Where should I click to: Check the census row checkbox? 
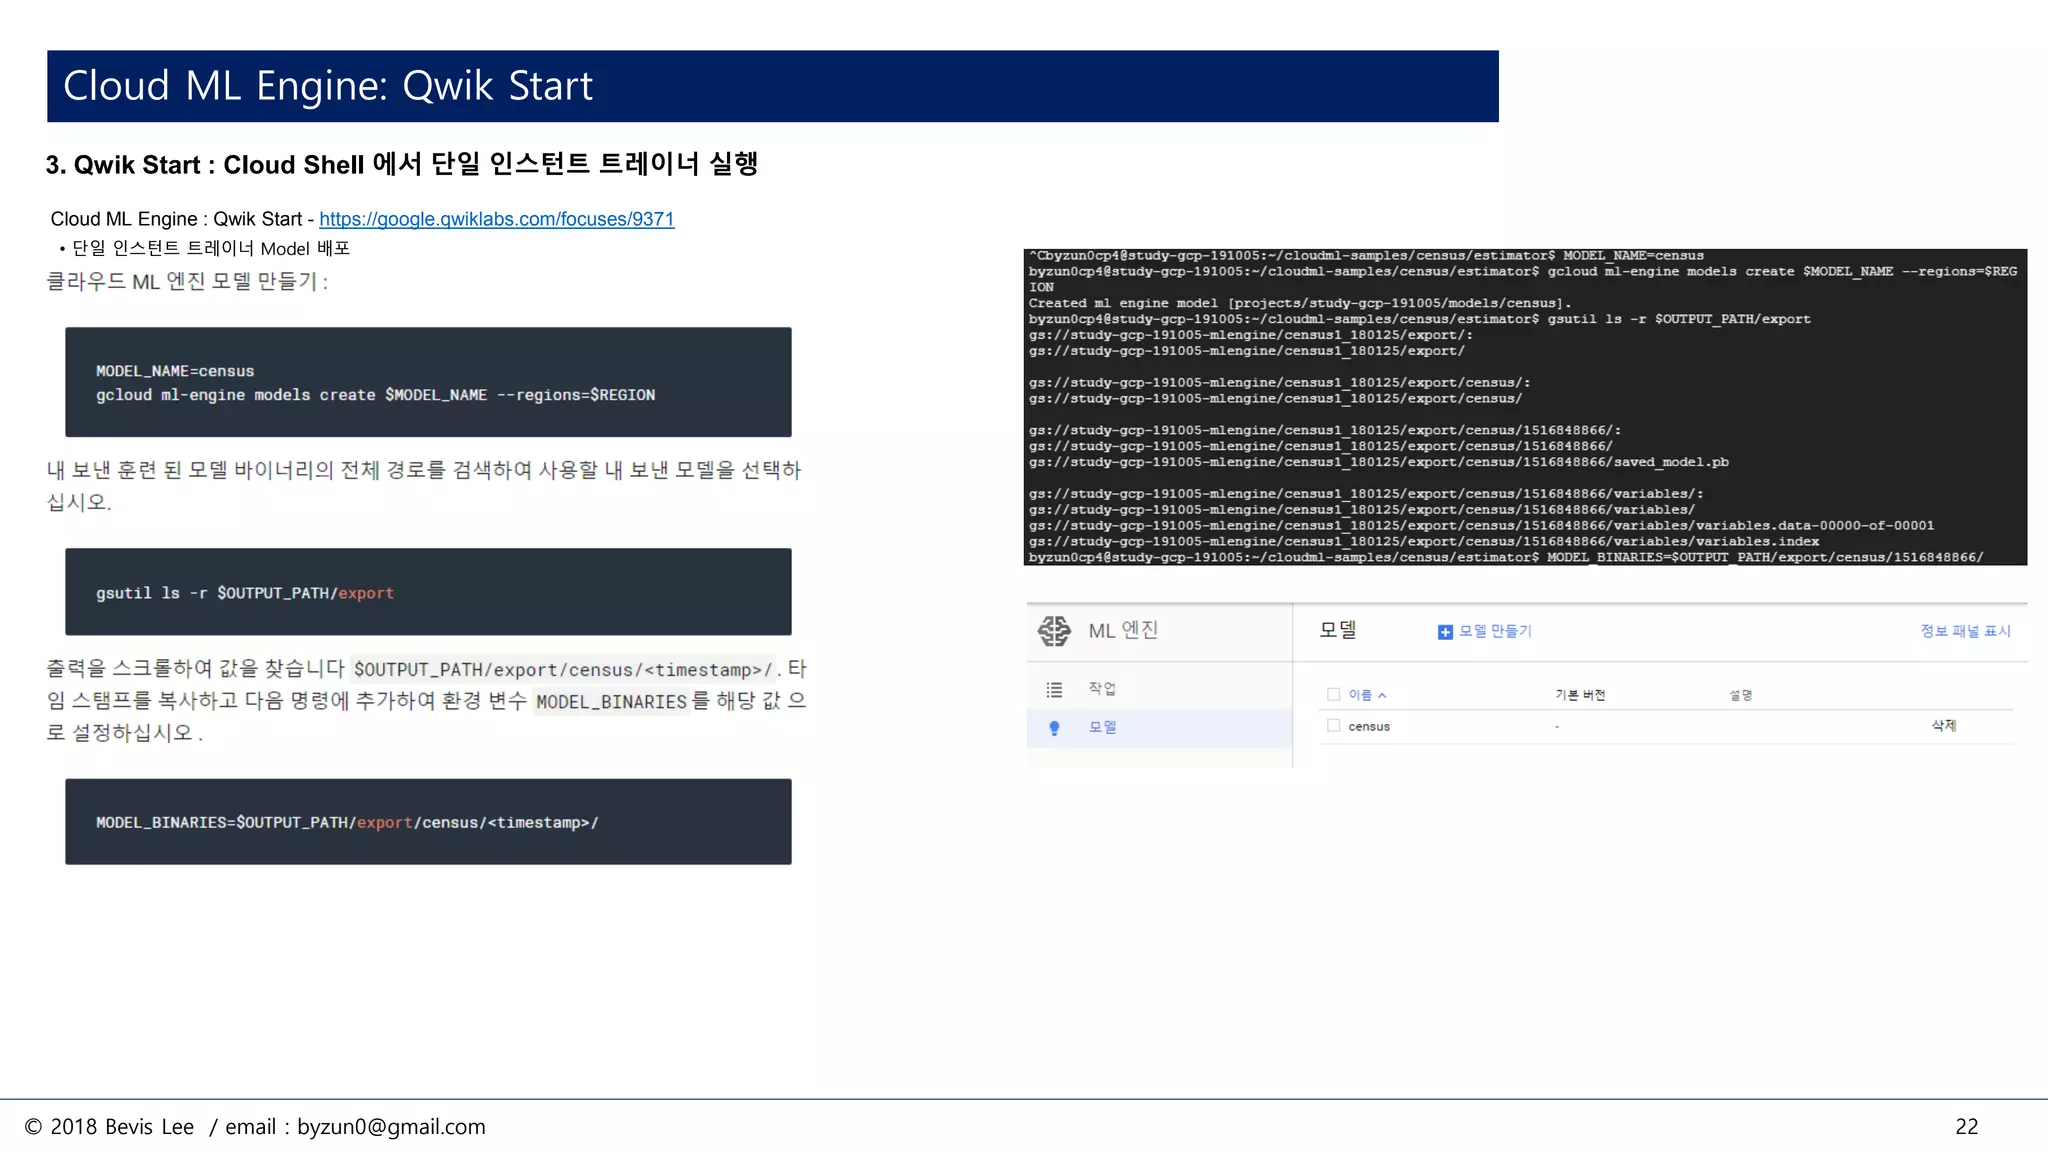pos(1333,726)
